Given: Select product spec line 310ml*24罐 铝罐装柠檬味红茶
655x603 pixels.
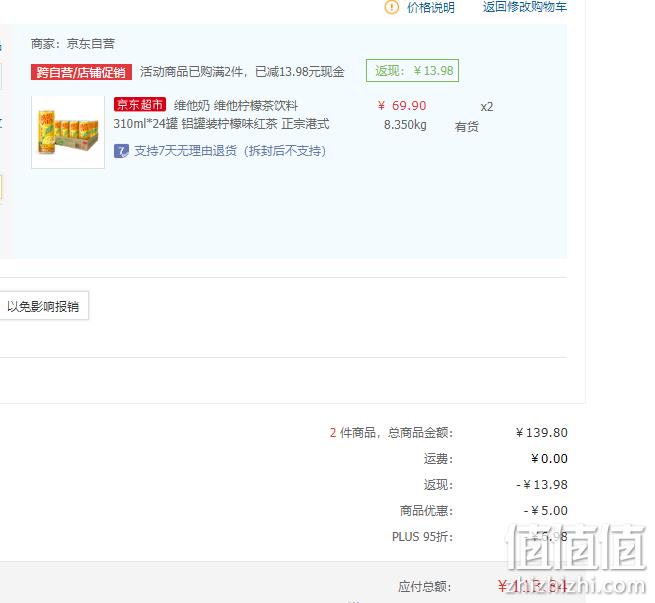Looking at the screenshot, I should pos(195,124).
